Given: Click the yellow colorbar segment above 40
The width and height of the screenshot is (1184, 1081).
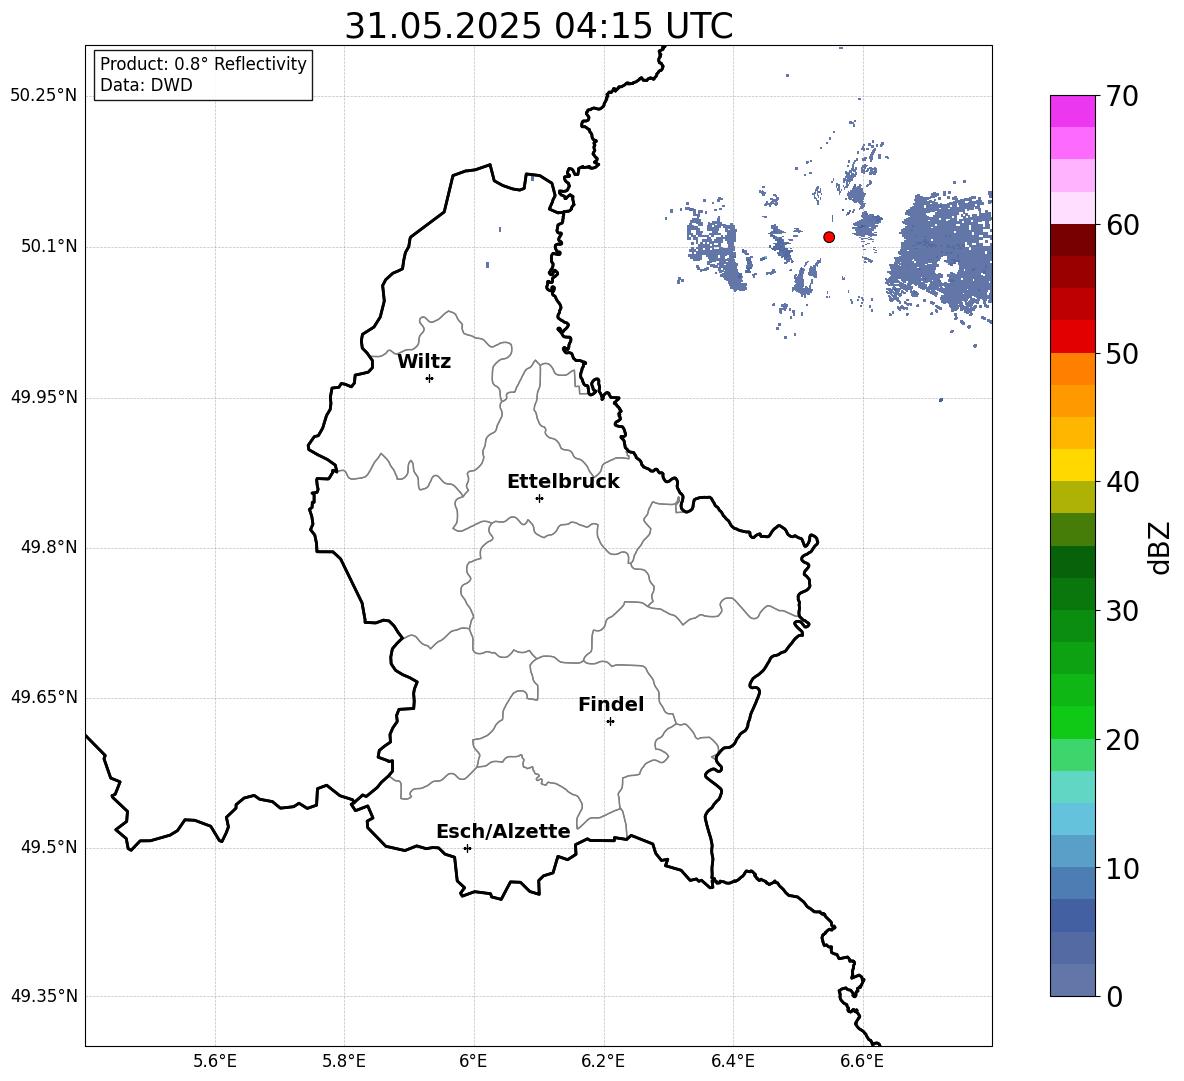Looking at the screenshot, I should pos(1072,465).
